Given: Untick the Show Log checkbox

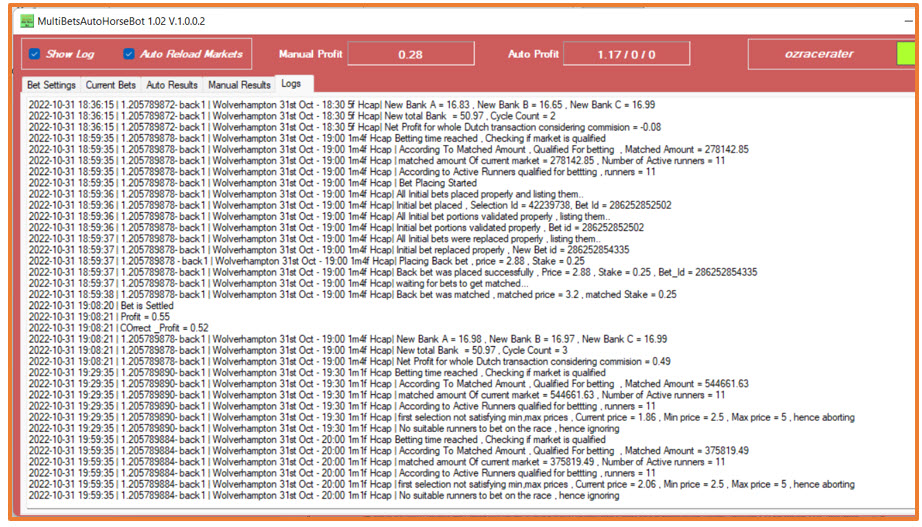Looking at the screenshot, I should 35,54.
